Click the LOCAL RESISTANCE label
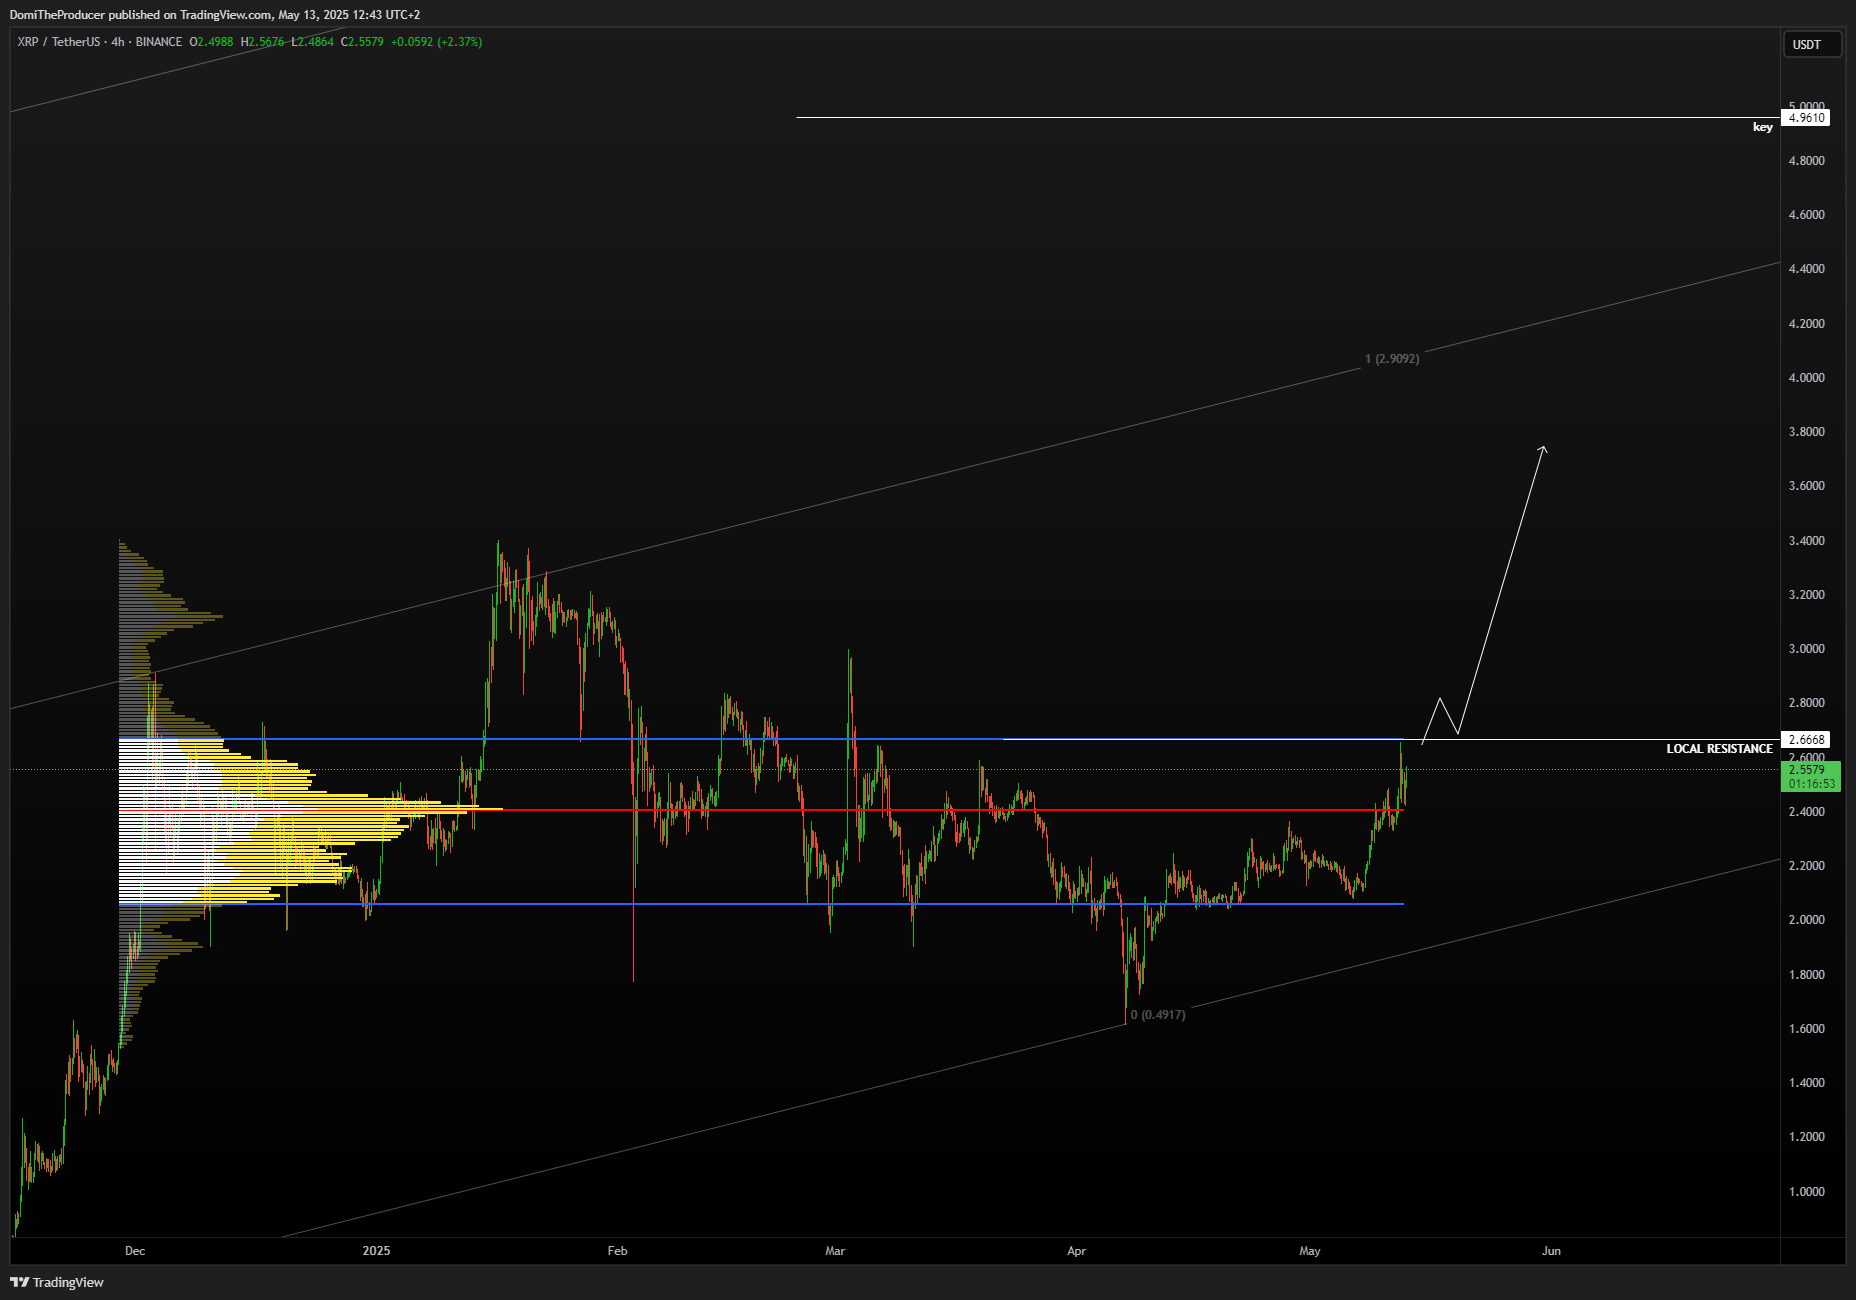The height and width of the screenshot is (1300, 1856). (1719, 749)
